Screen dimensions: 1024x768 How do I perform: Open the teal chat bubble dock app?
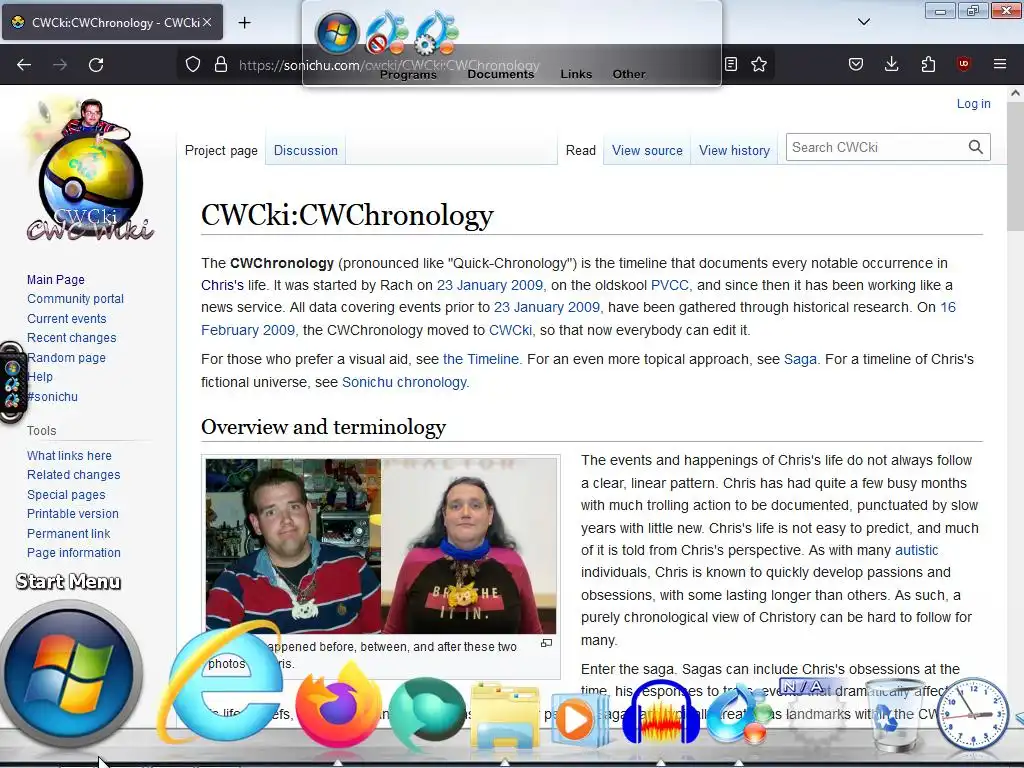[427, 712]
